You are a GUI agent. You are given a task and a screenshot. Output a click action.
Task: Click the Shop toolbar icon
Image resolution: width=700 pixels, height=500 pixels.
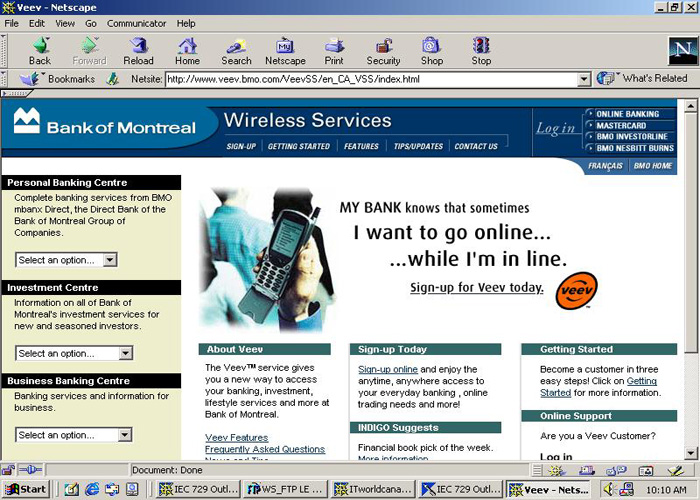431,46
